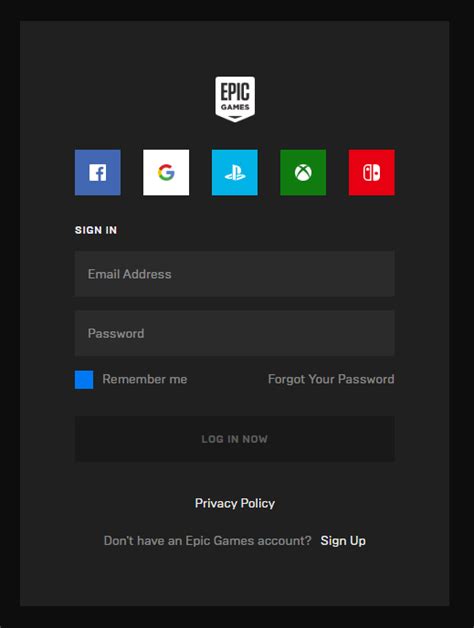Click the 'Password' placeholder text
The image size is (474, 628).
[116, 333]
